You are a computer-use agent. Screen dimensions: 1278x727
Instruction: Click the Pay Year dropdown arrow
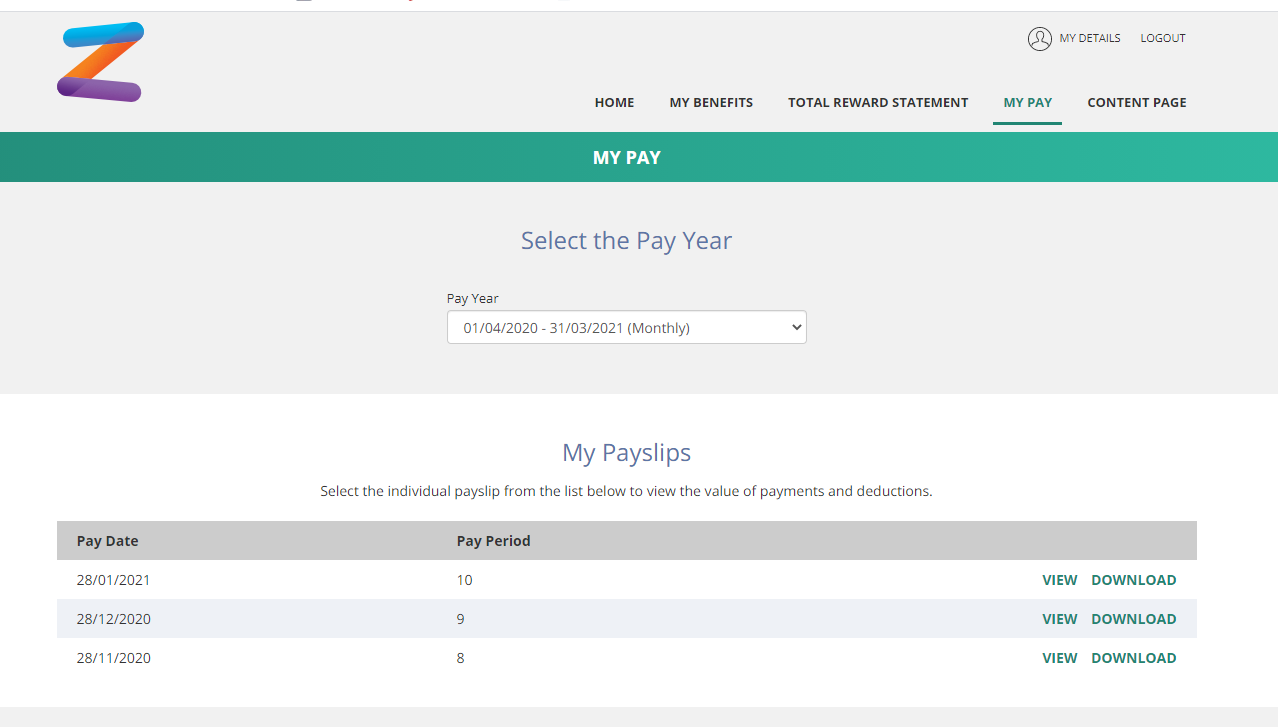click(x=796, y=327)
